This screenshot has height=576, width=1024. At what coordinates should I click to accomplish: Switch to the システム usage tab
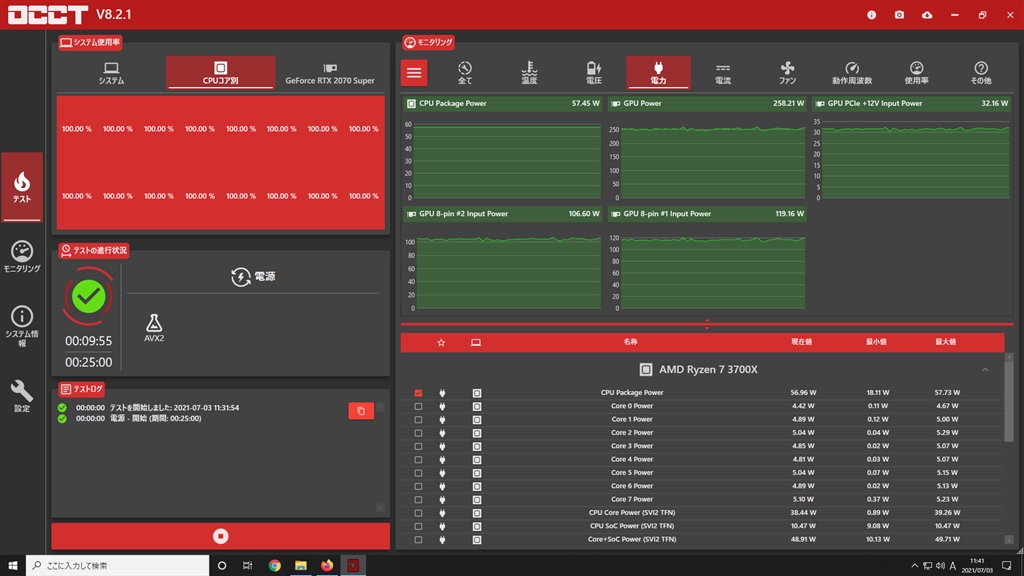(x=111, y=72)
